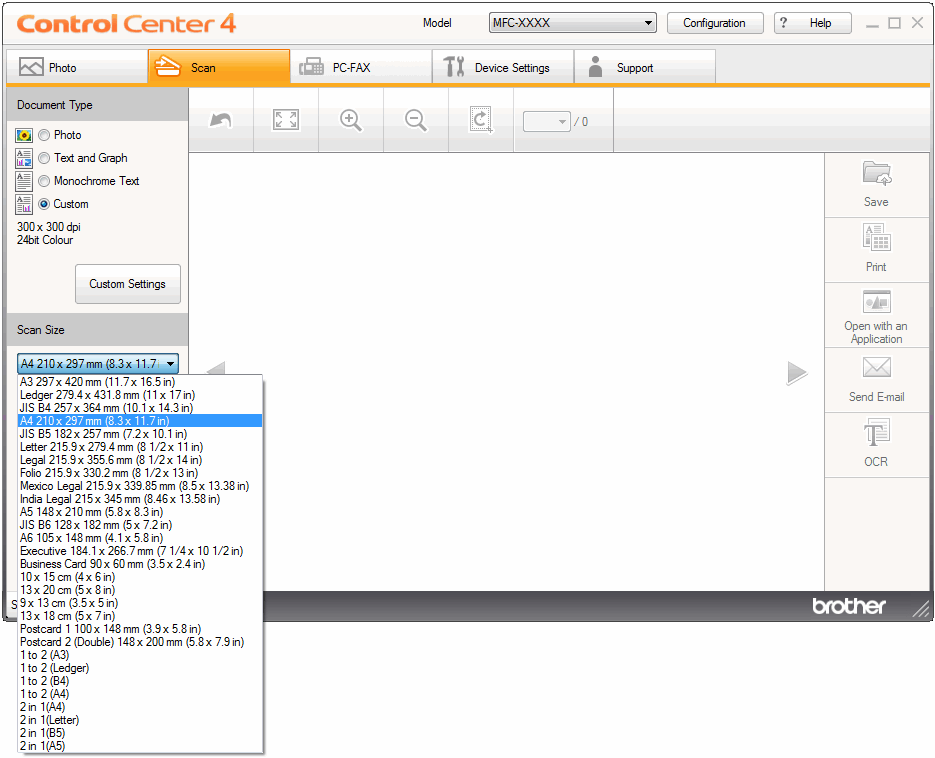Open the page number dropdown in toolbar
Image resolution: width=935 pixels, height=758 pixels.
546,122
